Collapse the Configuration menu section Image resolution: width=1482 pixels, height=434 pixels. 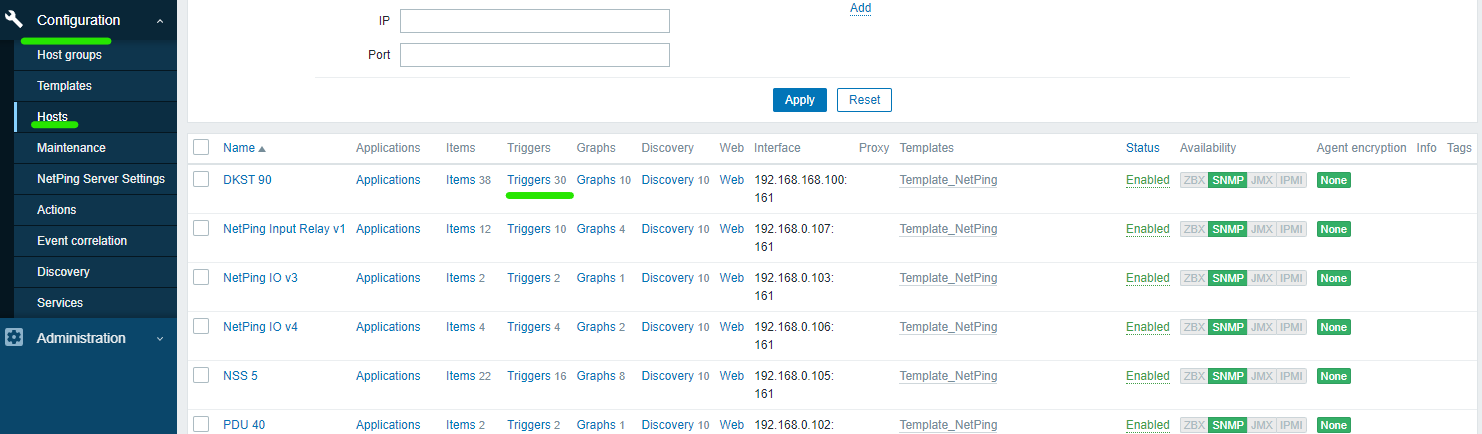tap(160, 20)
